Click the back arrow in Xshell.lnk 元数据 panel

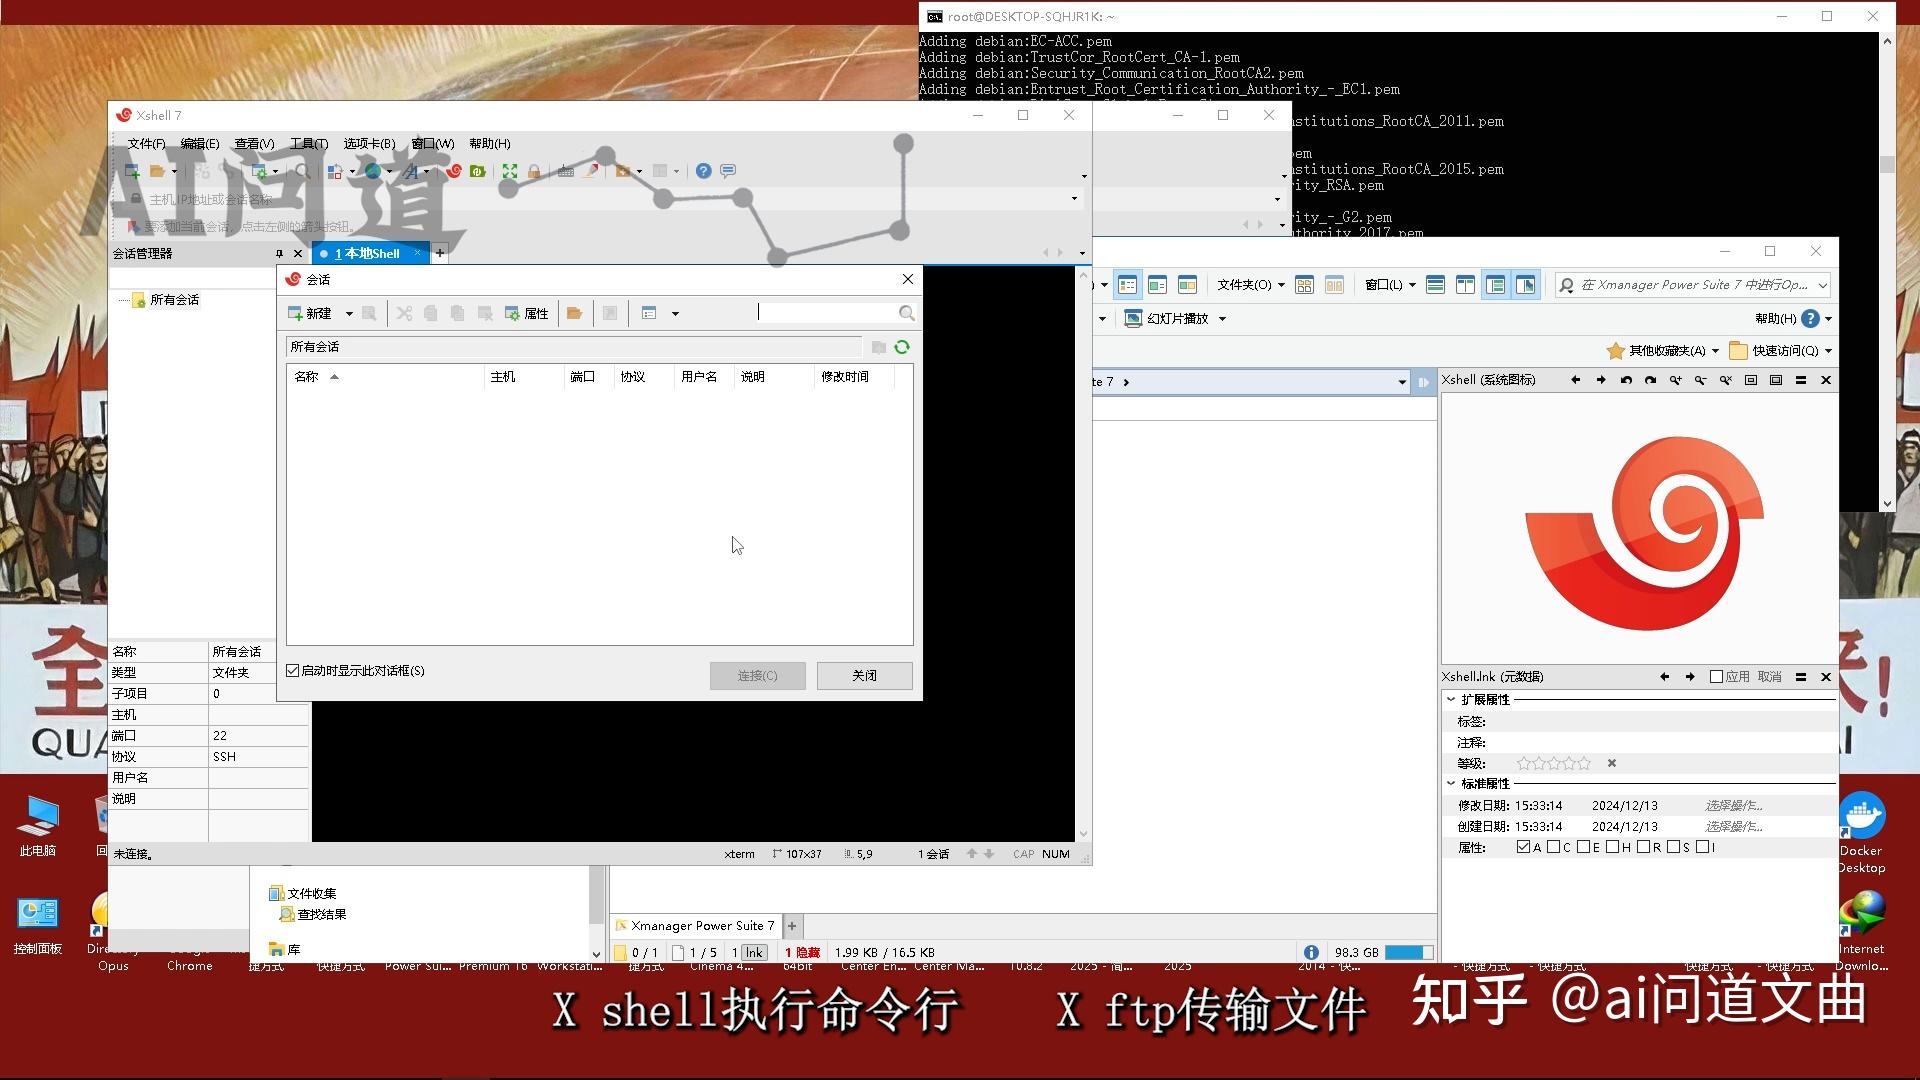1665,677
